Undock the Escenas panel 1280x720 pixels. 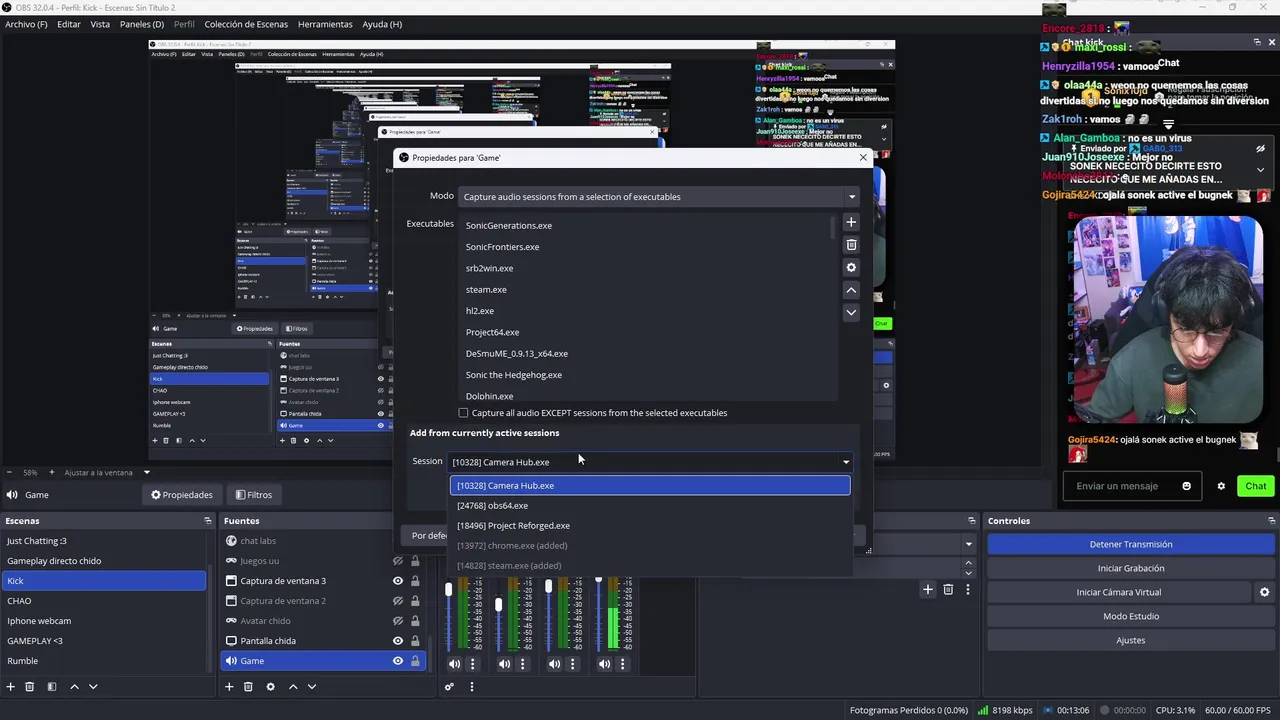[208, 521]
